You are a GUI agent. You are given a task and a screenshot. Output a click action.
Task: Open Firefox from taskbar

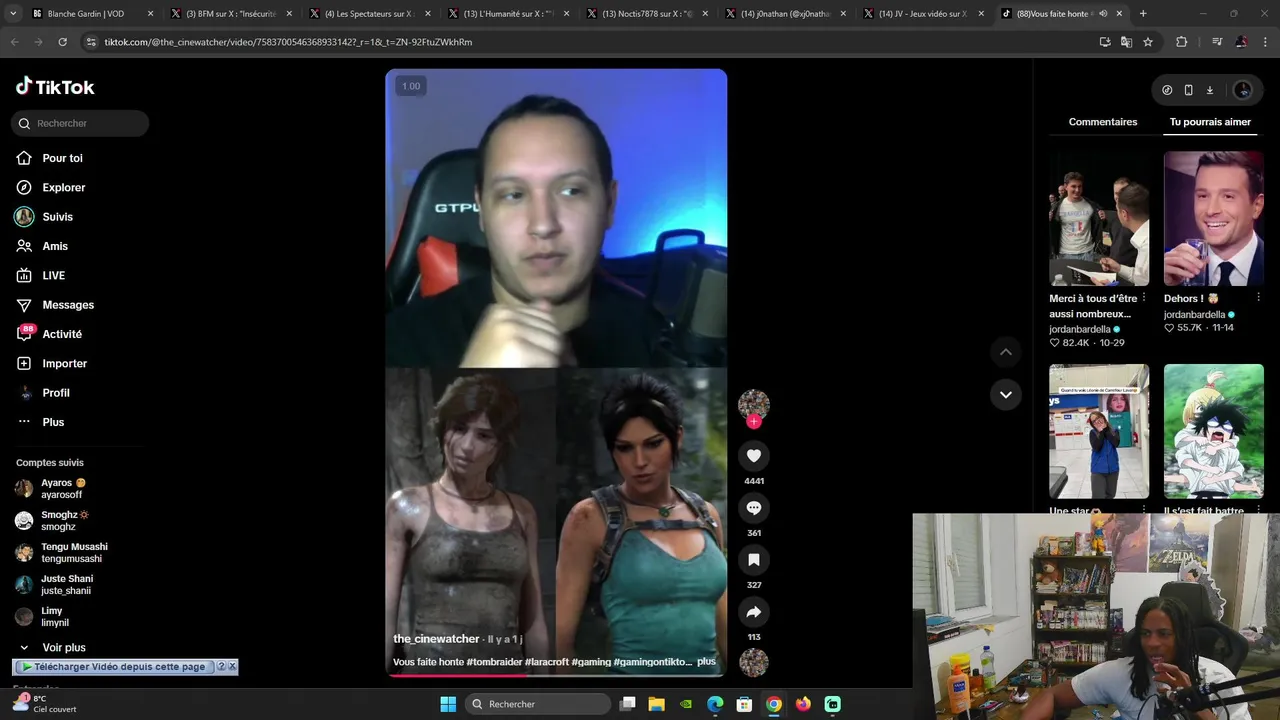point(803,704)
